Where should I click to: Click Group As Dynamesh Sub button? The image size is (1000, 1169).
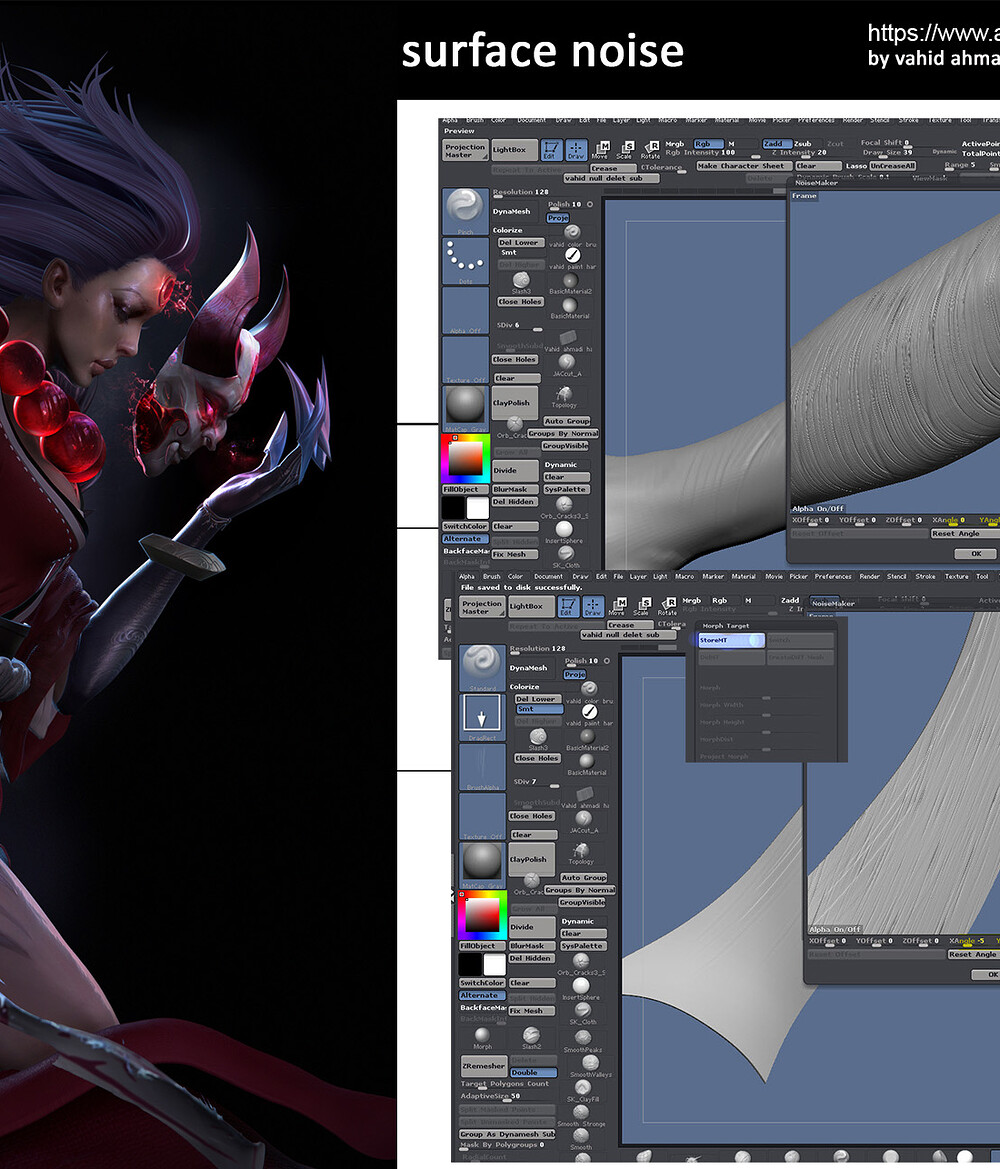pos(508,1134)
